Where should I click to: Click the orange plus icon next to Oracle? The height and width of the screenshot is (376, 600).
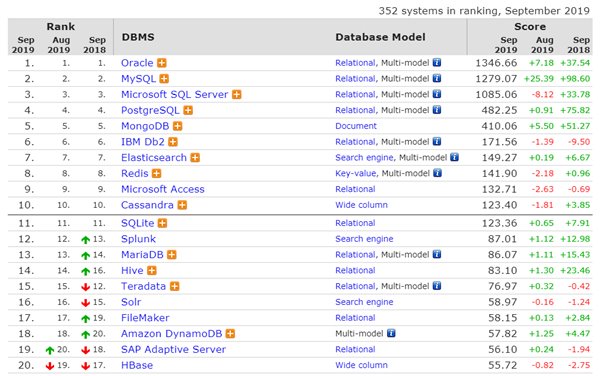162,63
